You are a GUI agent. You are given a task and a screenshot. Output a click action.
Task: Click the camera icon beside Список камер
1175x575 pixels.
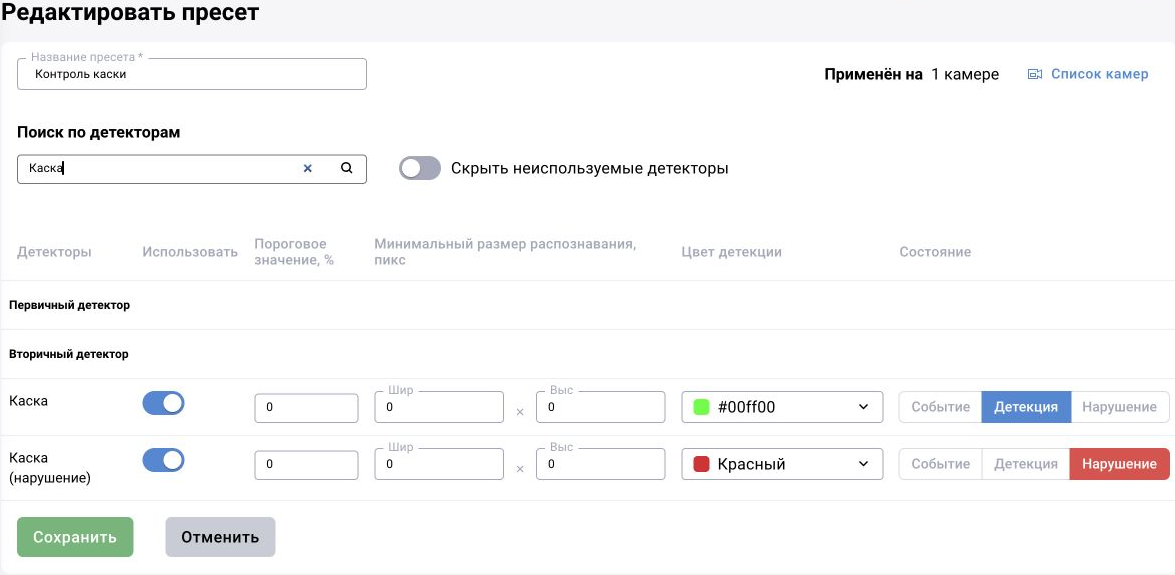click(x=1035, y=74)
